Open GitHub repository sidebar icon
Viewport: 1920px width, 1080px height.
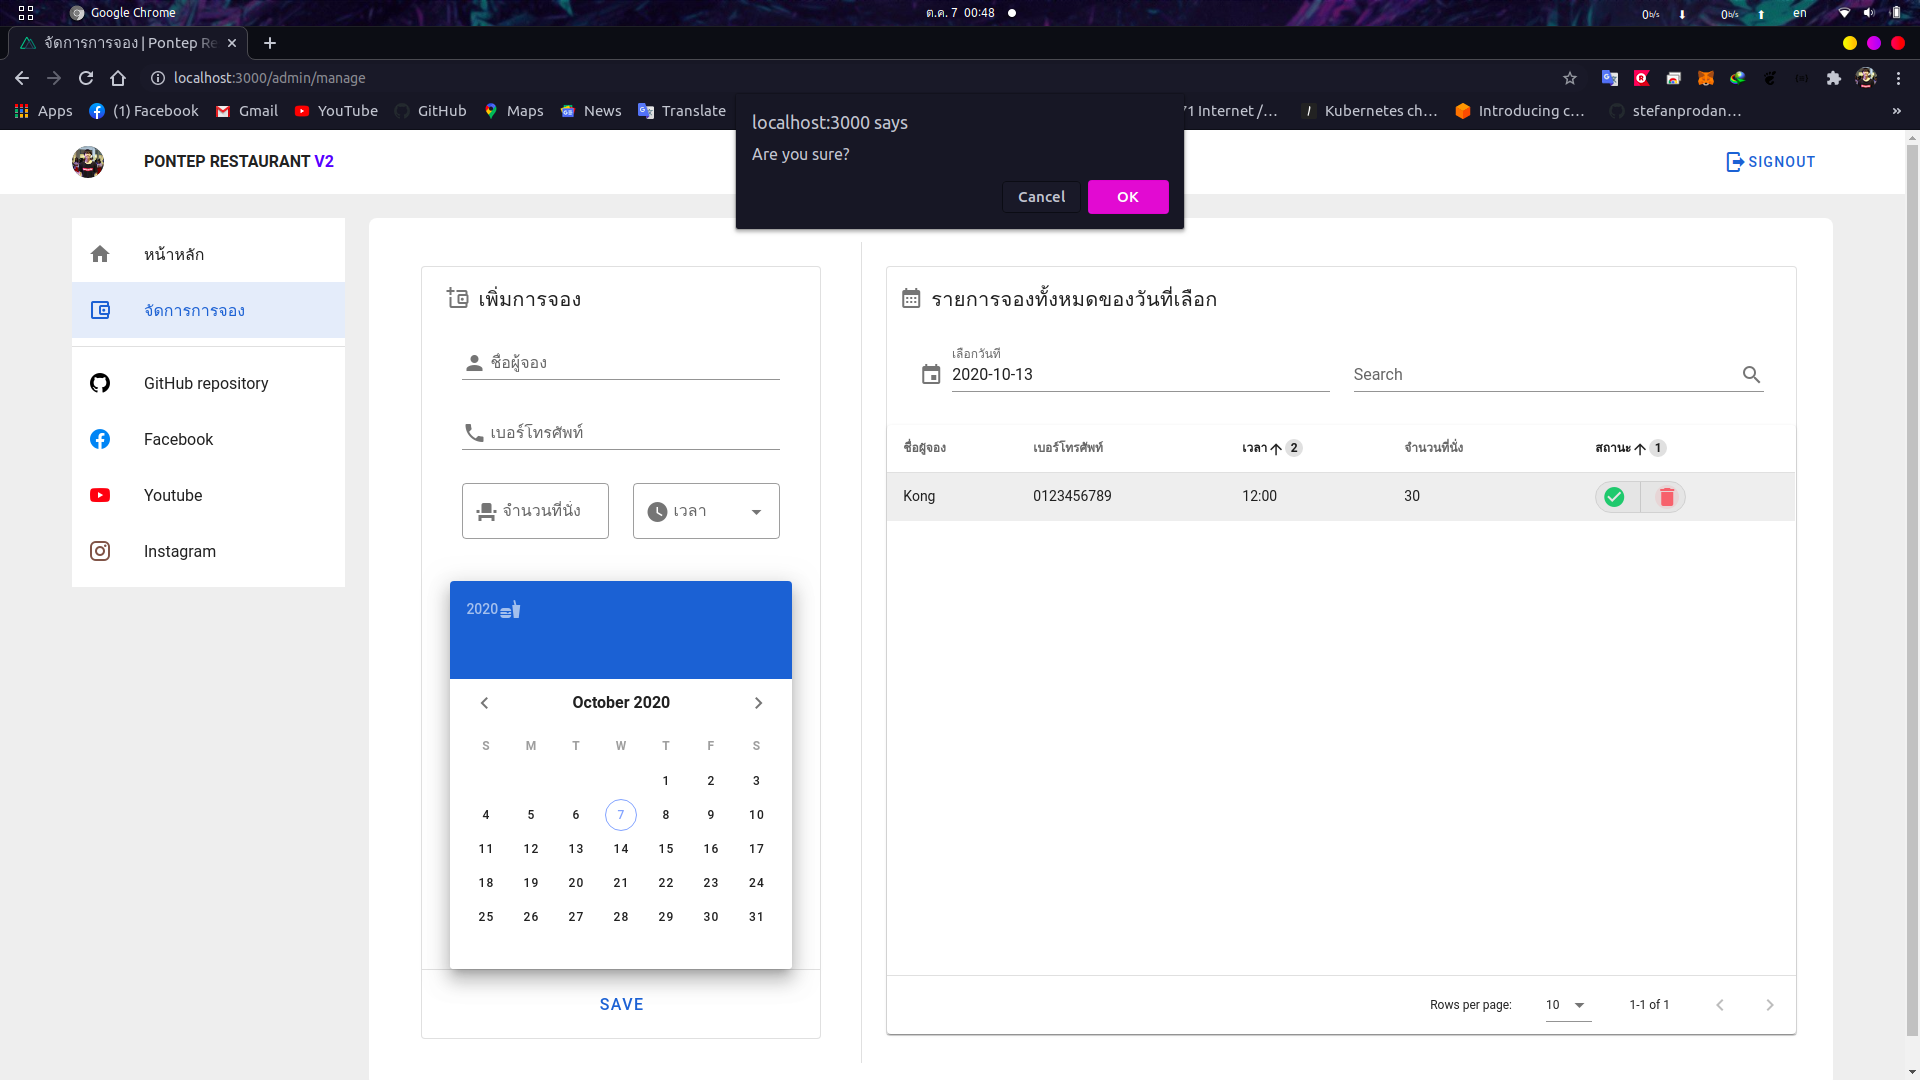coord(100,383)
